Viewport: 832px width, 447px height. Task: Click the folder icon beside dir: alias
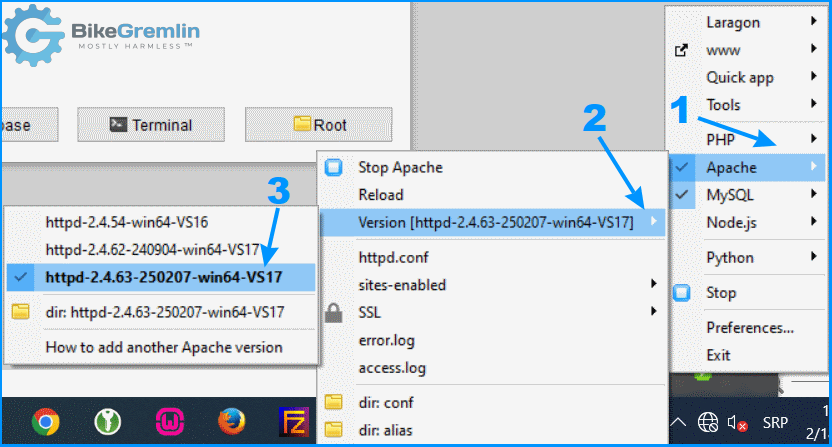[x=333, y=429]
